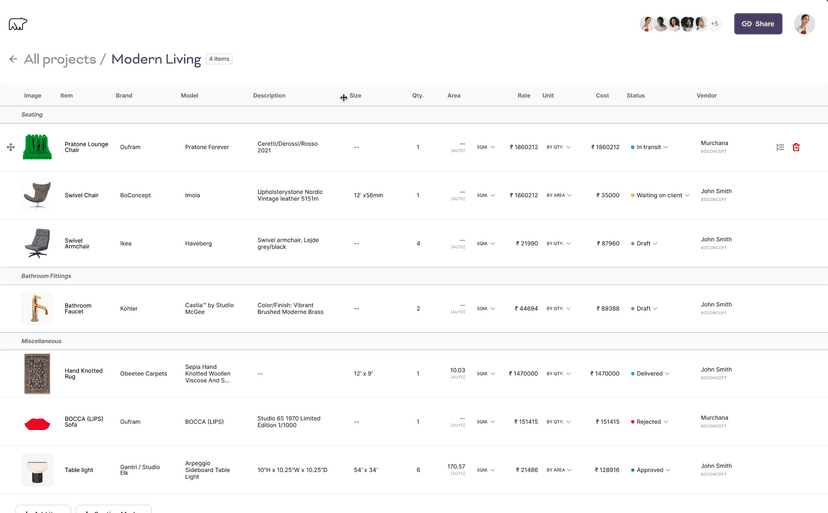Open your profile avatar menu
The width and height of the screenshot is (828, 513).
pos(804,24)
